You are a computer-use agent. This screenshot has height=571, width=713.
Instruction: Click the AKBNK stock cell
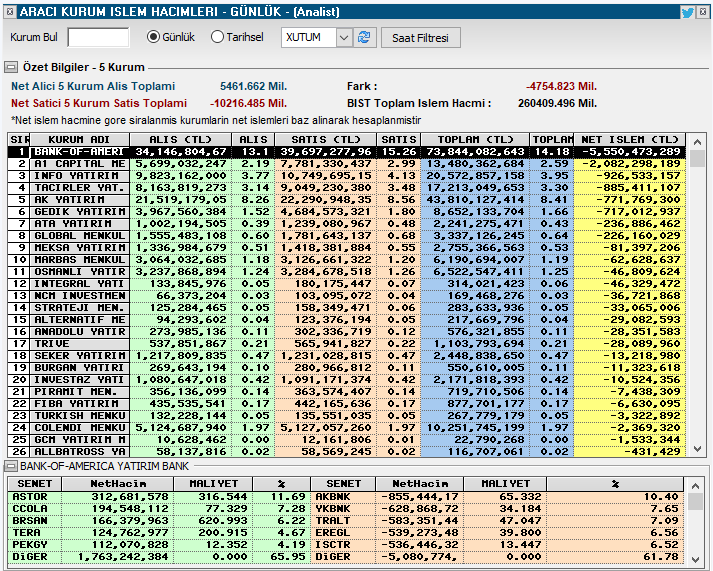(343, 497)
